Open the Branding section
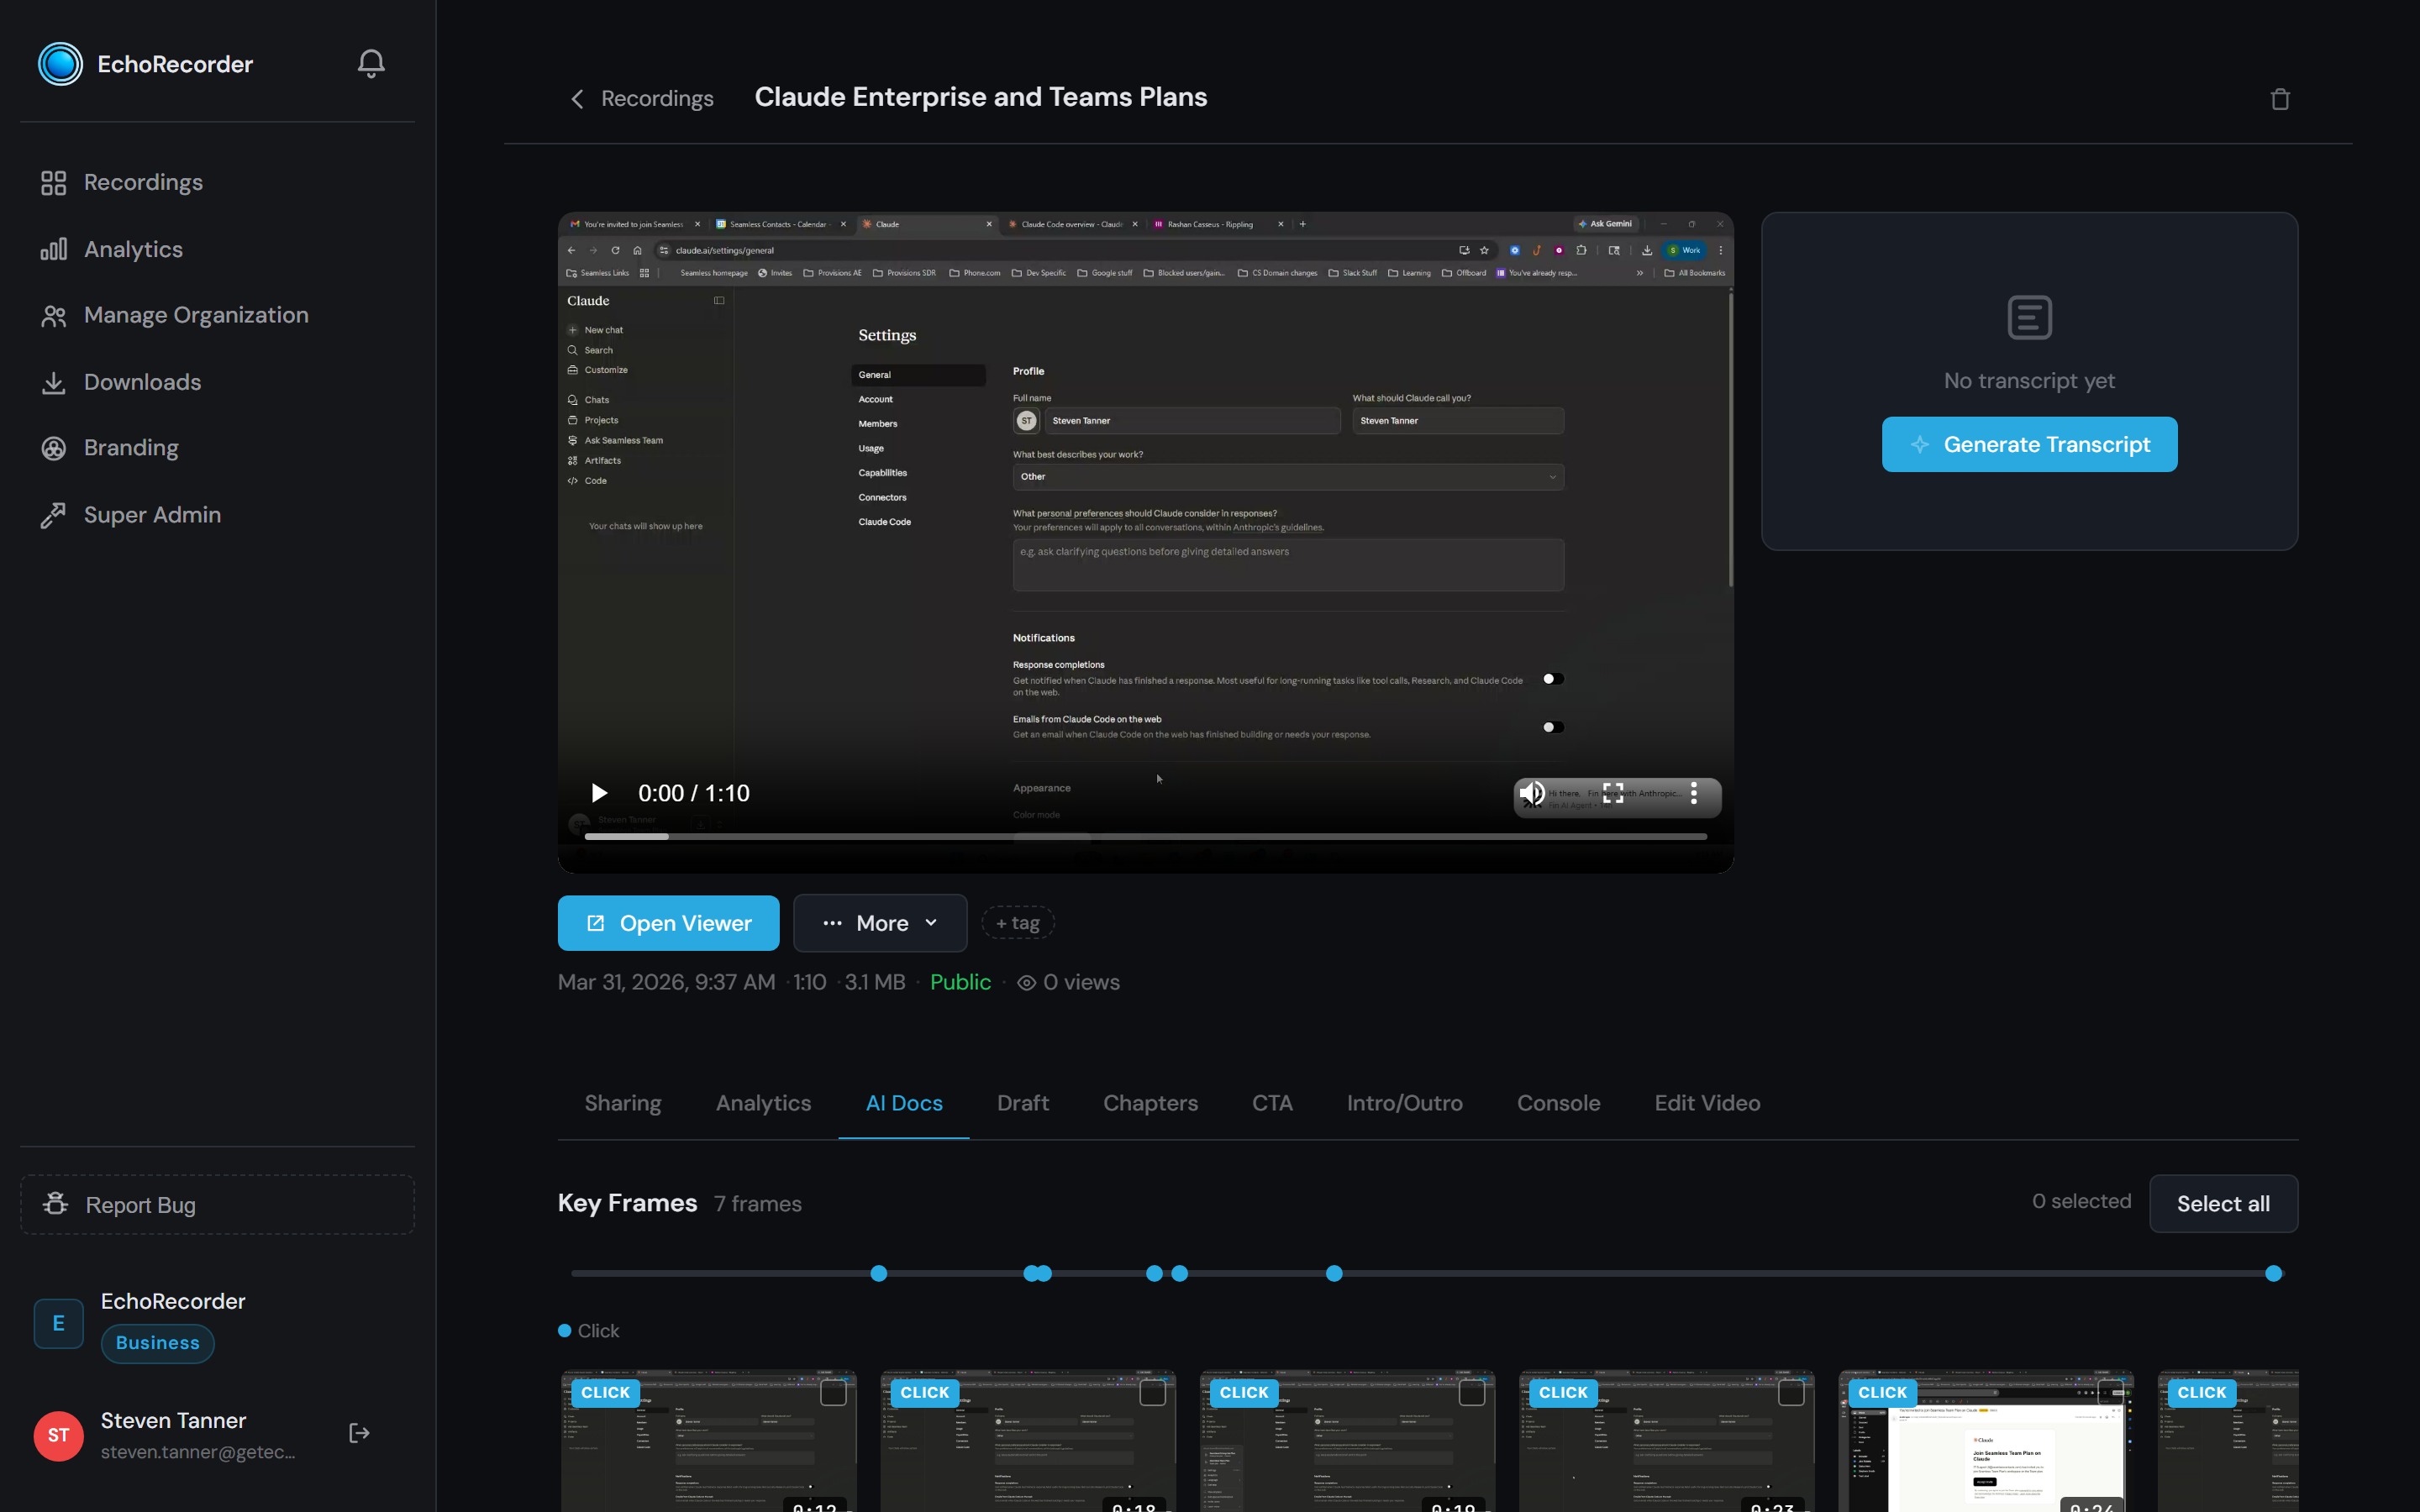The width and height of the screenshot is (2420, 1512). (x=131, y=447)
